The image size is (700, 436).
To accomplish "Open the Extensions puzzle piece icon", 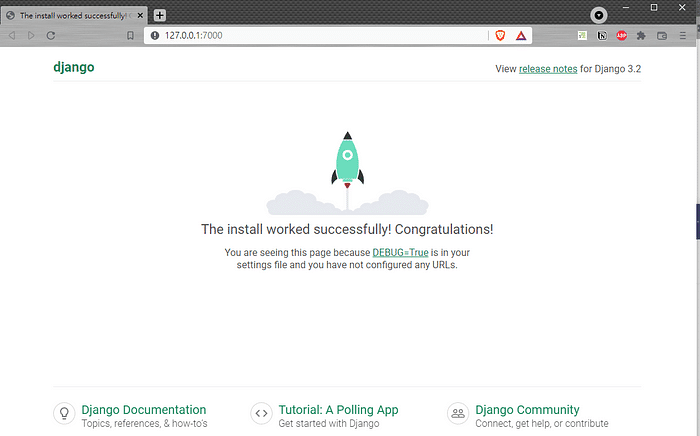I will point(641,35).
